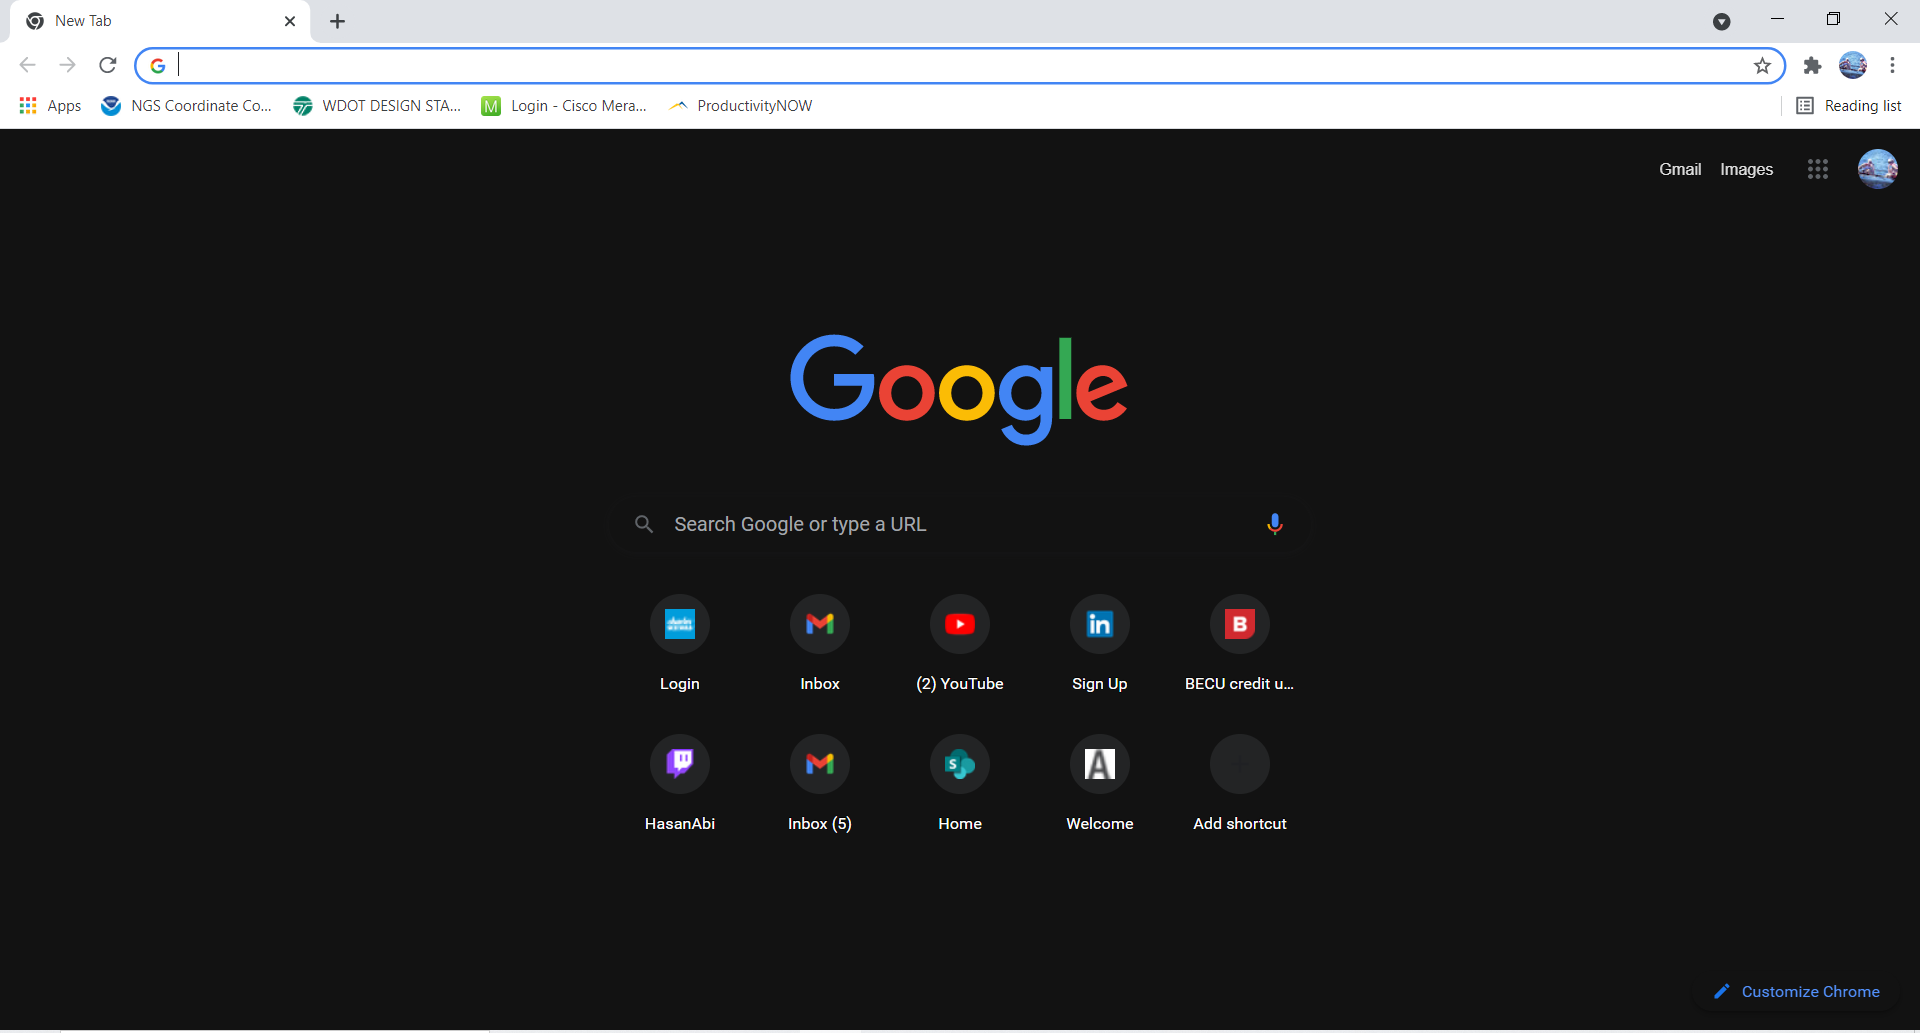Bookmark this tab with the star icon

tap(1762, 66)
